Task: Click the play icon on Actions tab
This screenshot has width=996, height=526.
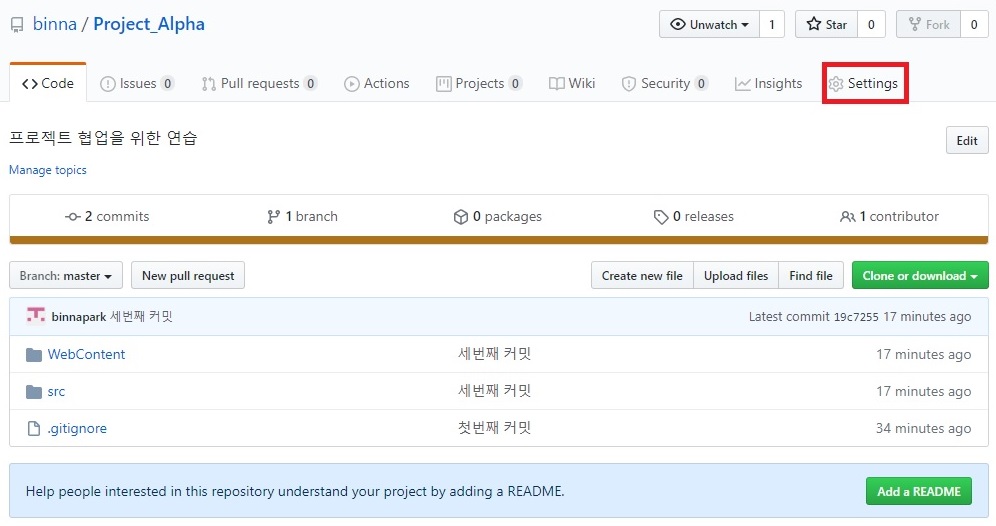Action: [x=351, y=84]
